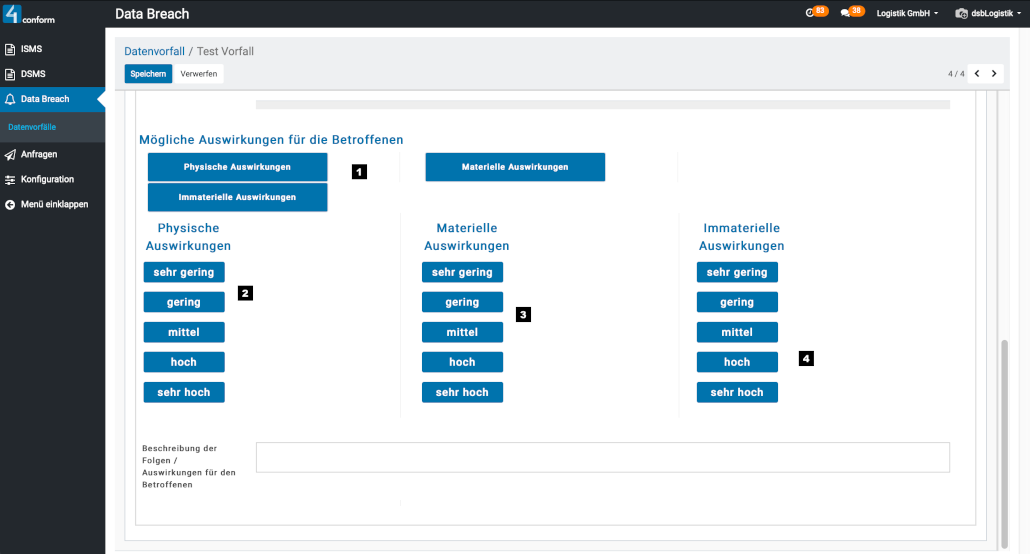Click the 4conform logo
This screenshot has width=1030, height=554.
coord(30,14)
